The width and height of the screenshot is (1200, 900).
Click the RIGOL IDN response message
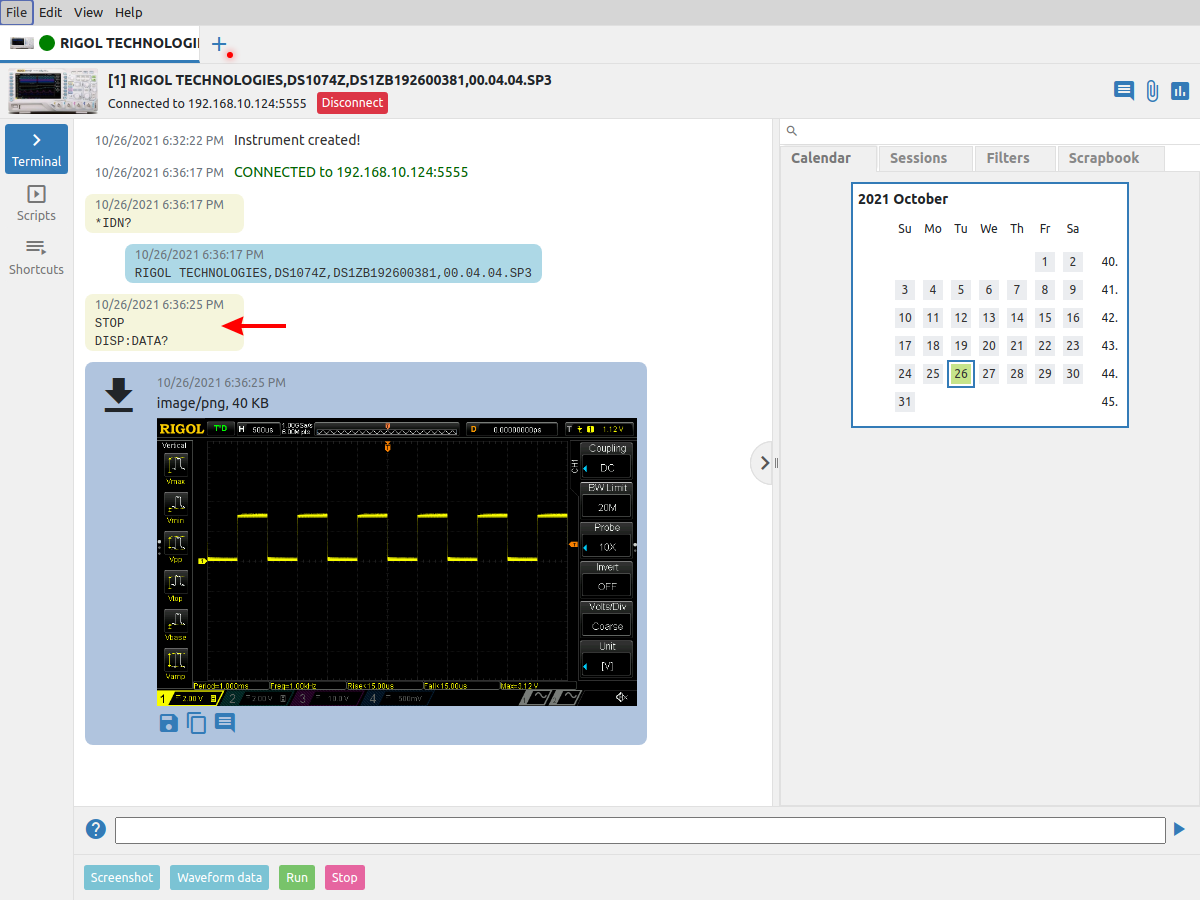[x=333, y=263]
